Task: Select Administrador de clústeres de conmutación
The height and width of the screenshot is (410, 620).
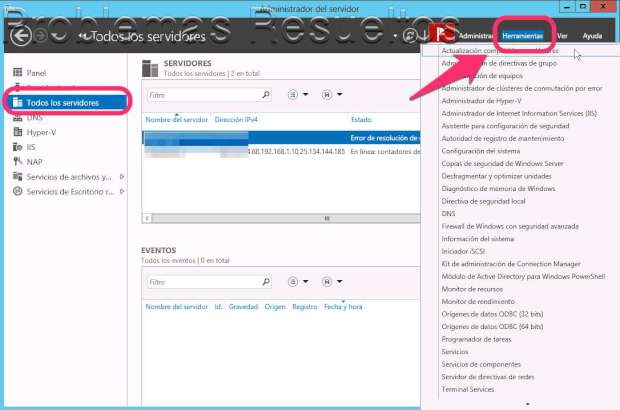Action: [x=522, y=88]
